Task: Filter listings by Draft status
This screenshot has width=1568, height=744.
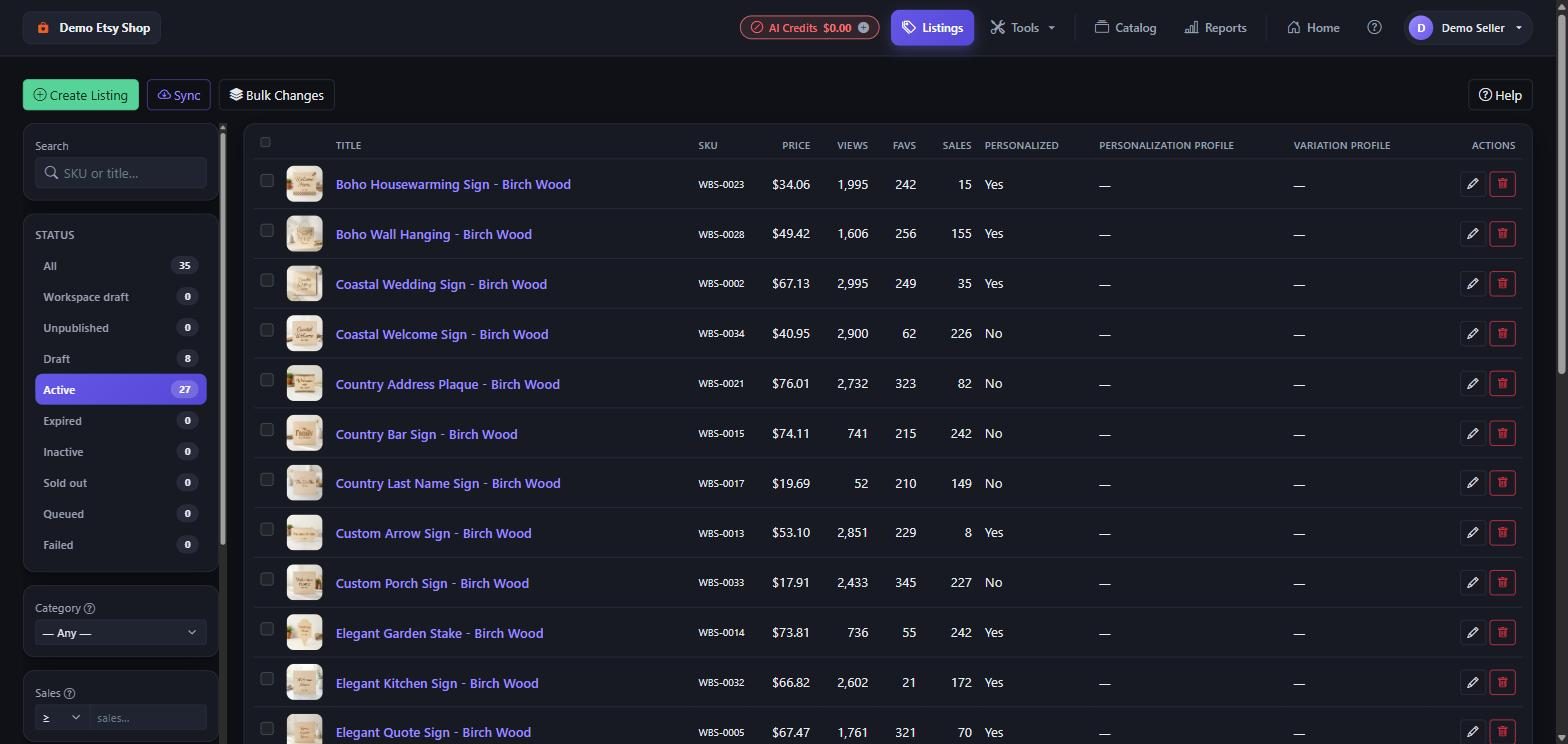Action: tap(120, 359)
